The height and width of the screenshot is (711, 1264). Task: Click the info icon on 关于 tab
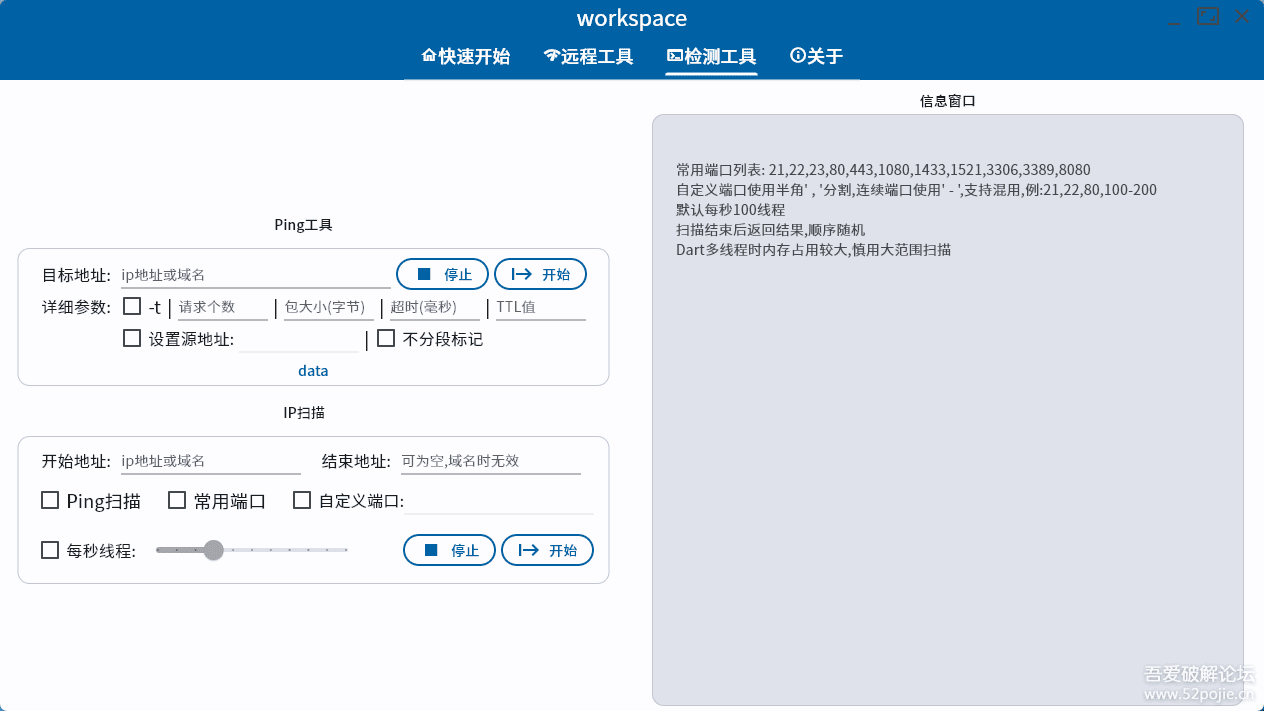(793, 57)
